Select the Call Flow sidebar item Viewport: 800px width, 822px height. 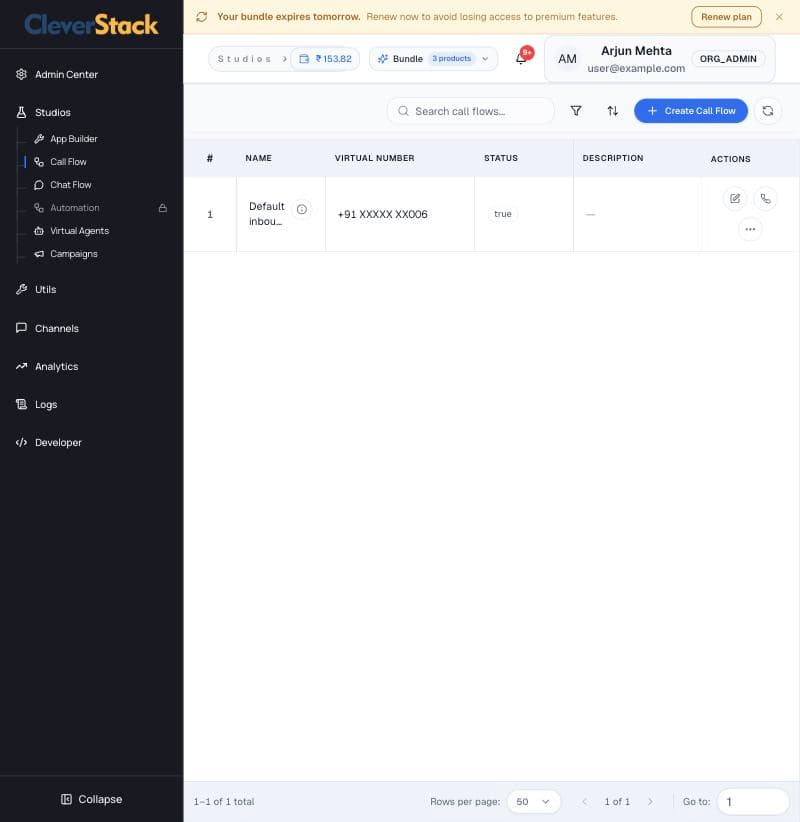(68, 162)
